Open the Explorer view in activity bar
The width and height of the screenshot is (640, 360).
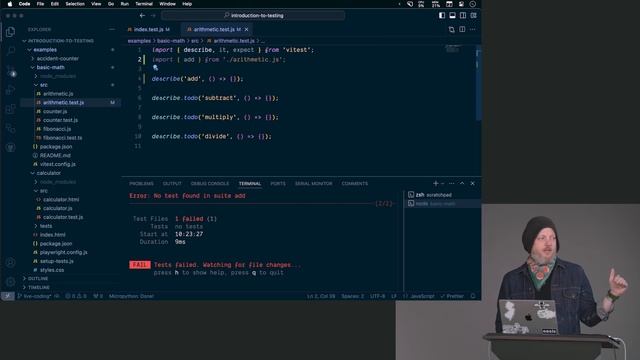11,32
